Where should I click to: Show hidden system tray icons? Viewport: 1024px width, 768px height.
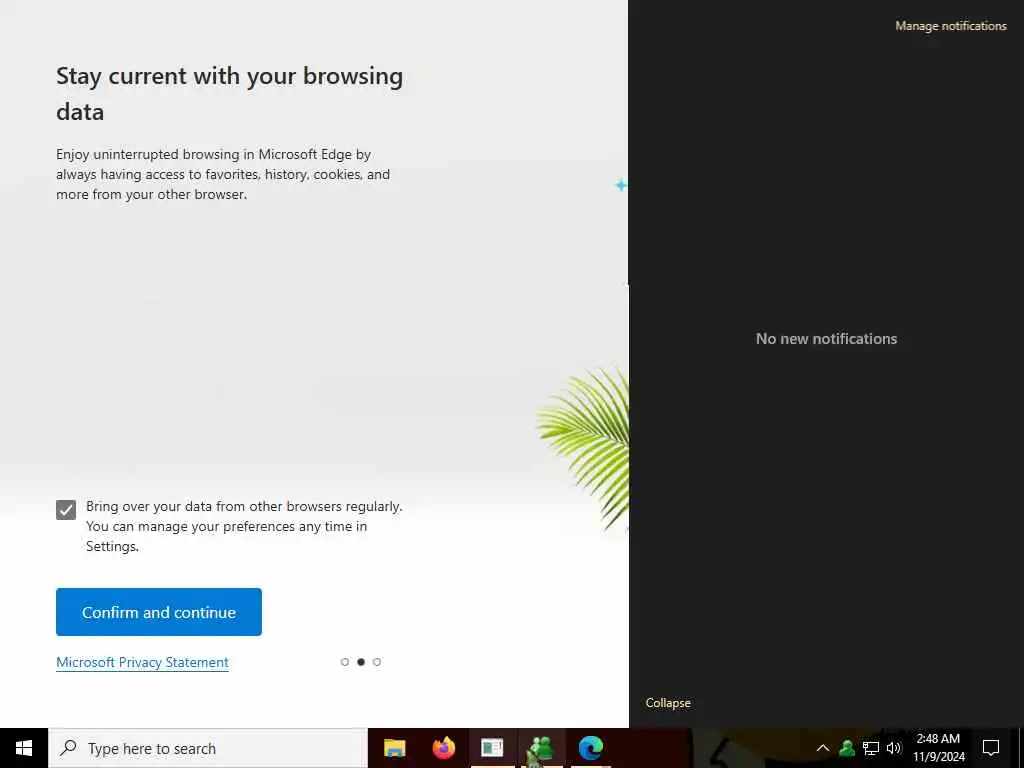pyautogui.click(x=823, y=748)
